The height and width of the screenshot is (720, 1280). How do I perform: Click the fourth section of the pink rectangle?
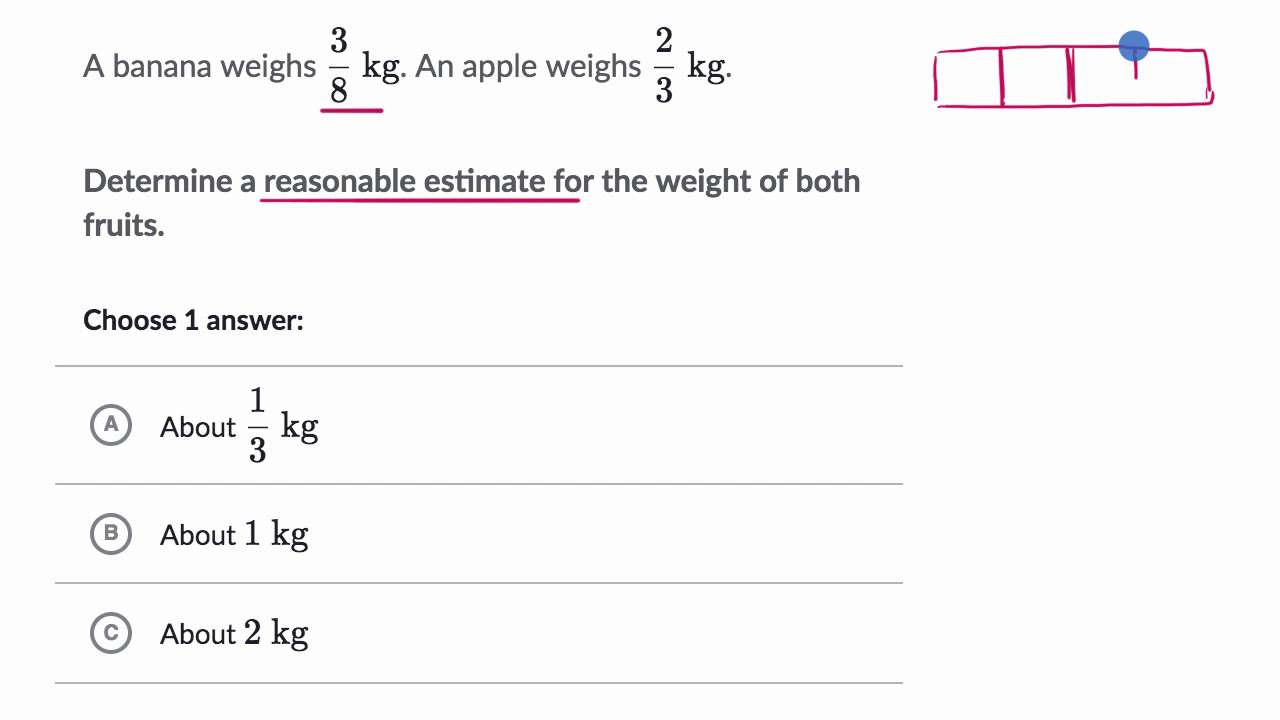click(1172, 76)
